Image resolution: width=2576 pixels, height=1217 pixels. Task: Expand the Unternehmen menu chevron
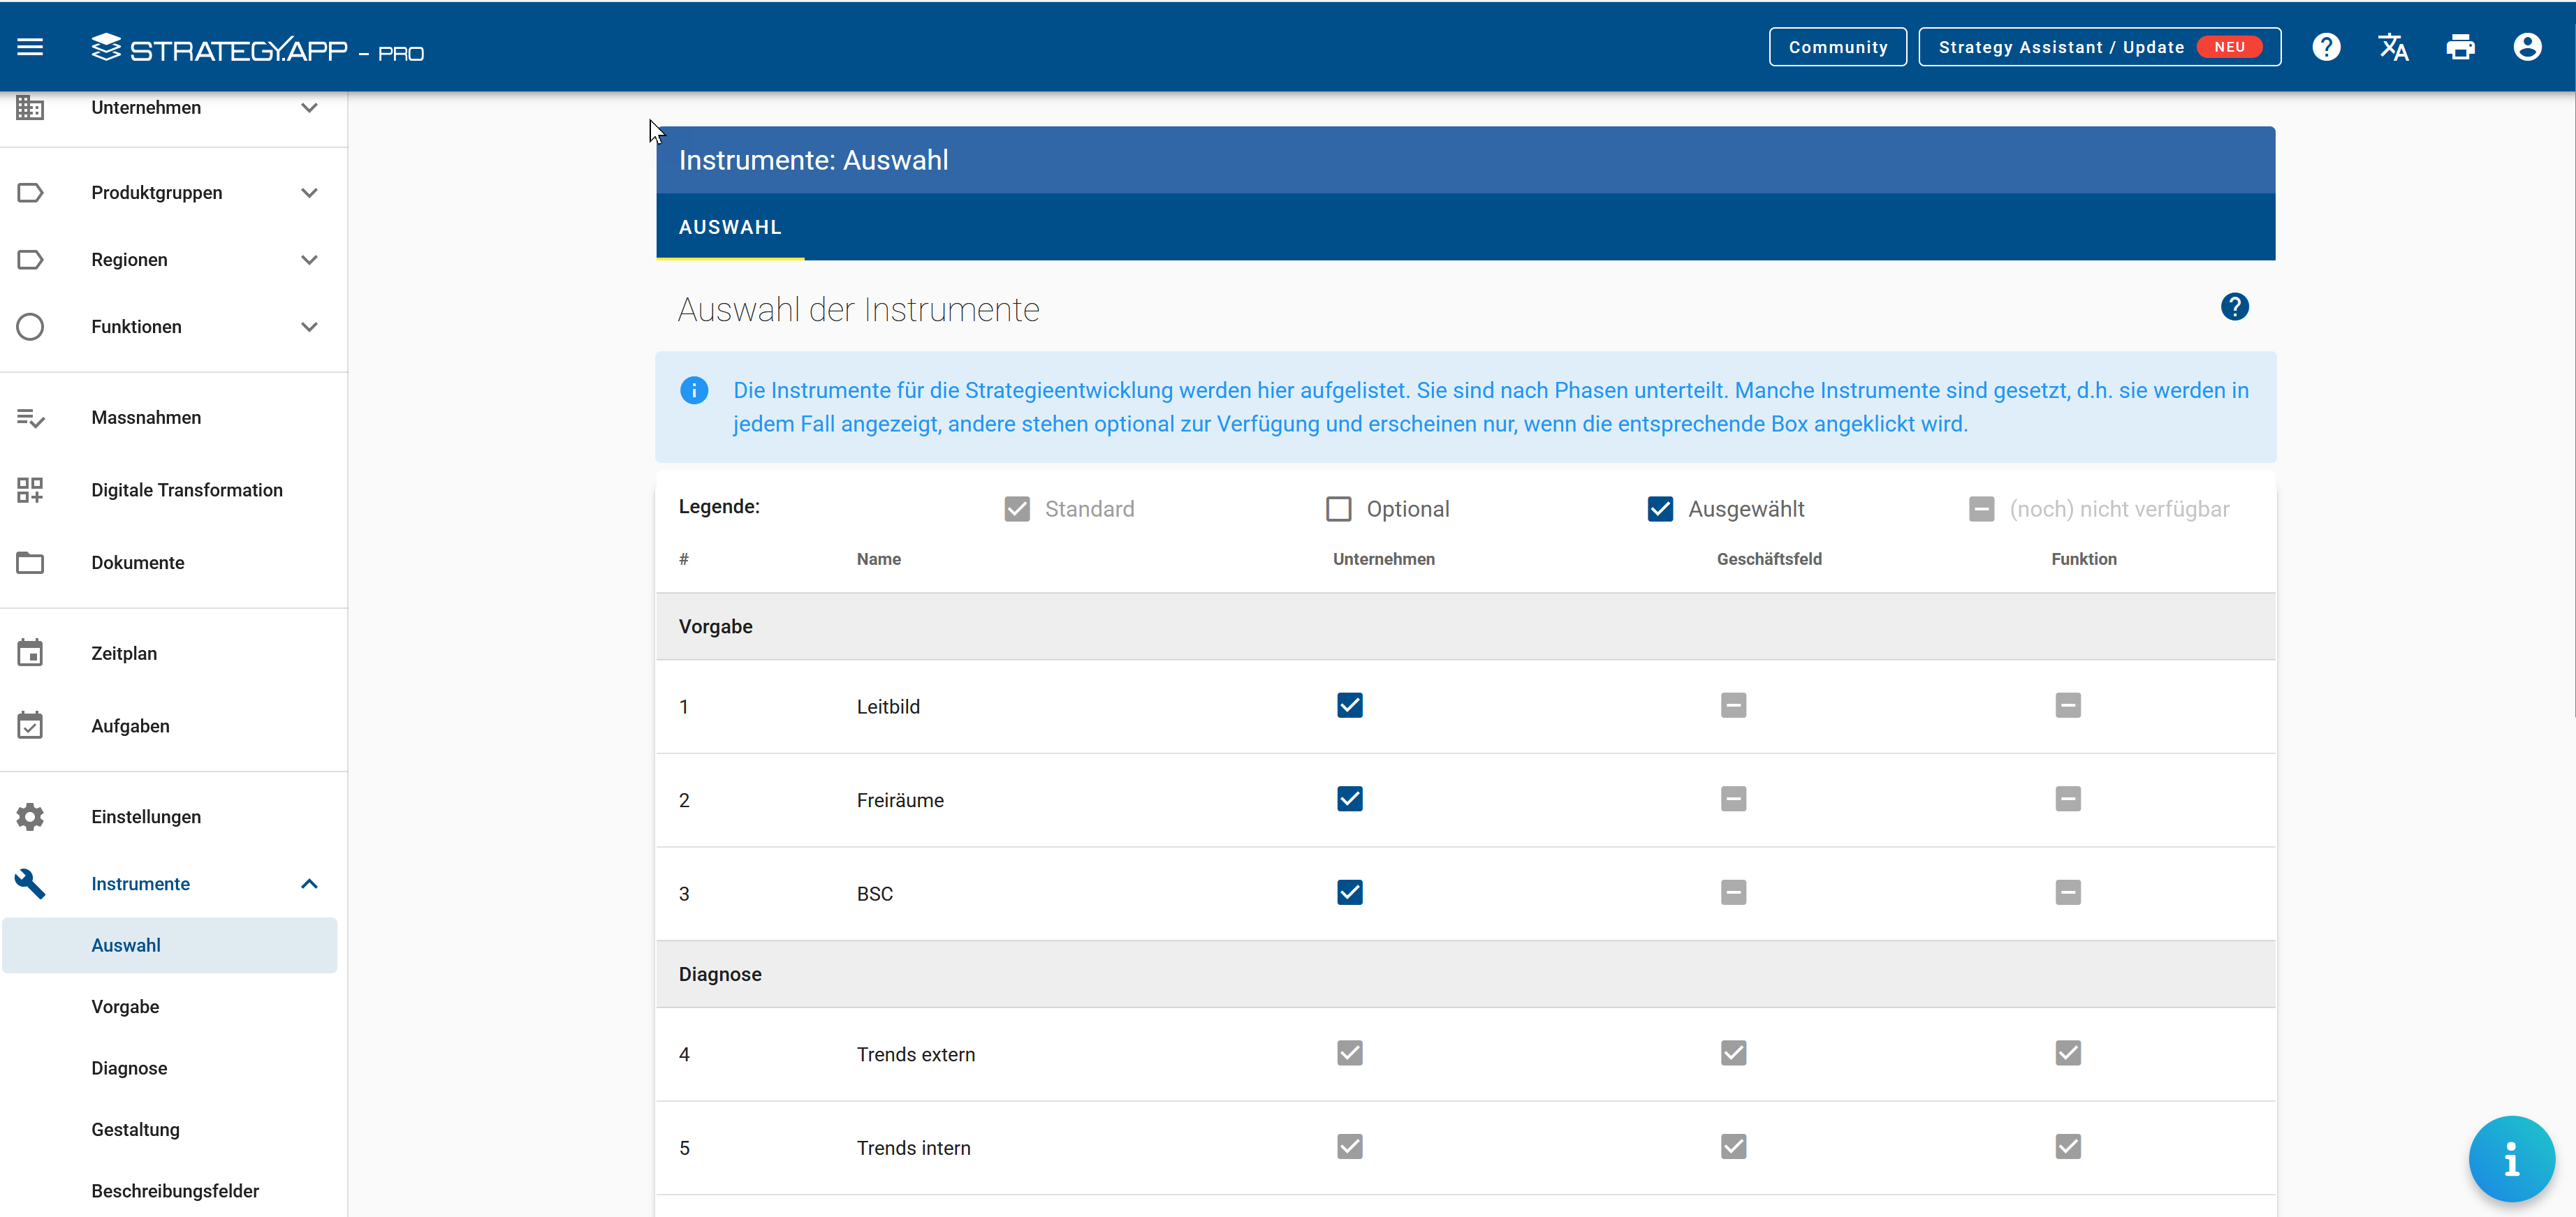[309, 107]
